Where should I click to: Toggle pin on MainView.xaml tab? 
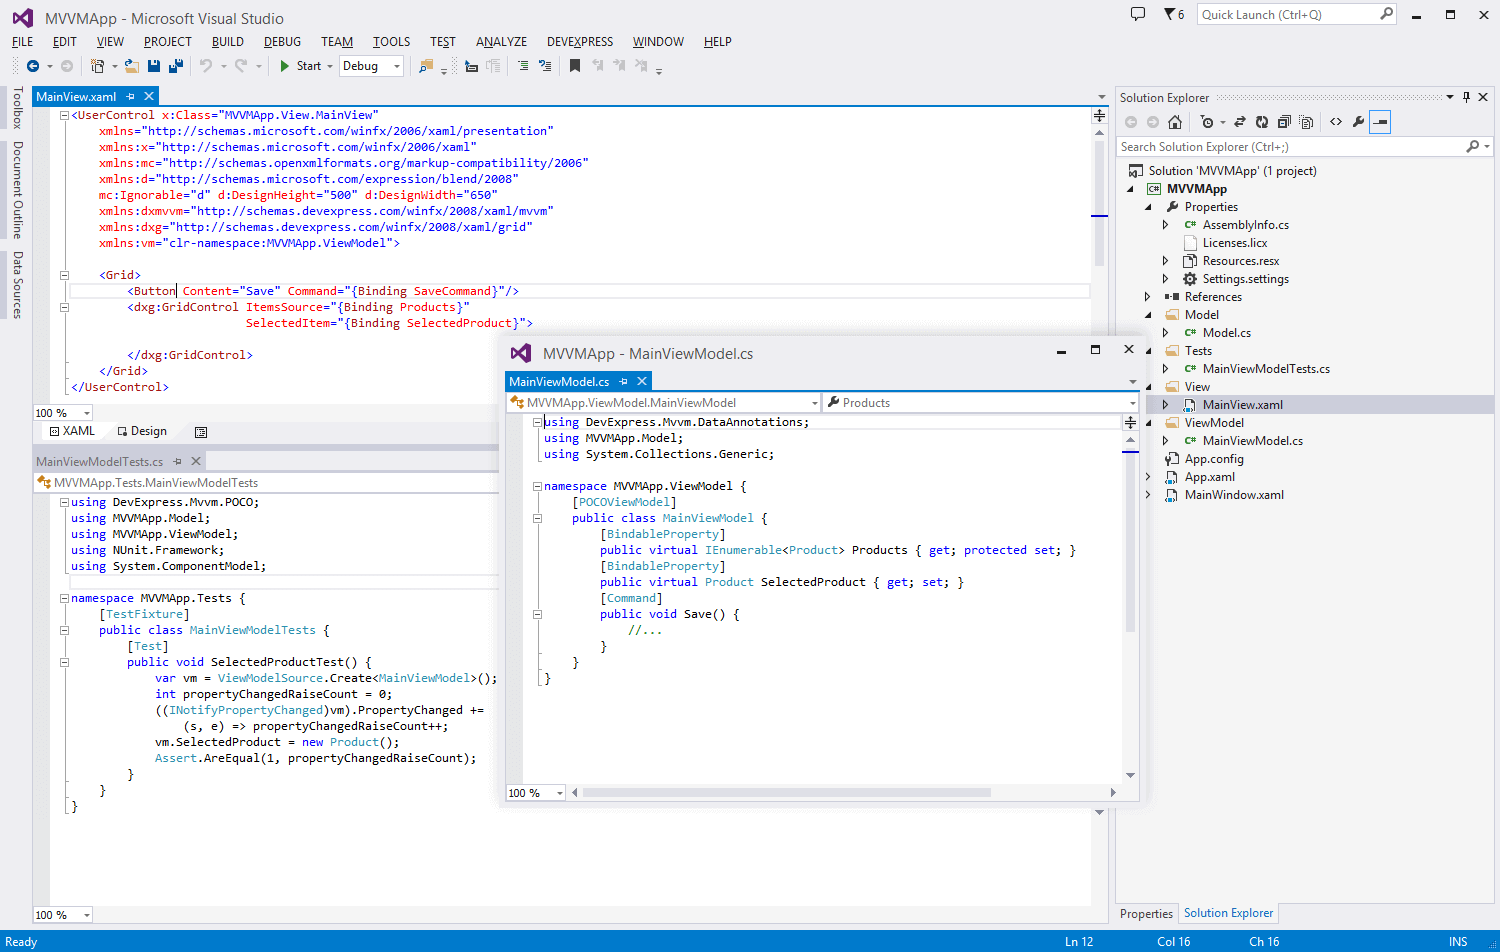[x=130, y=97]
